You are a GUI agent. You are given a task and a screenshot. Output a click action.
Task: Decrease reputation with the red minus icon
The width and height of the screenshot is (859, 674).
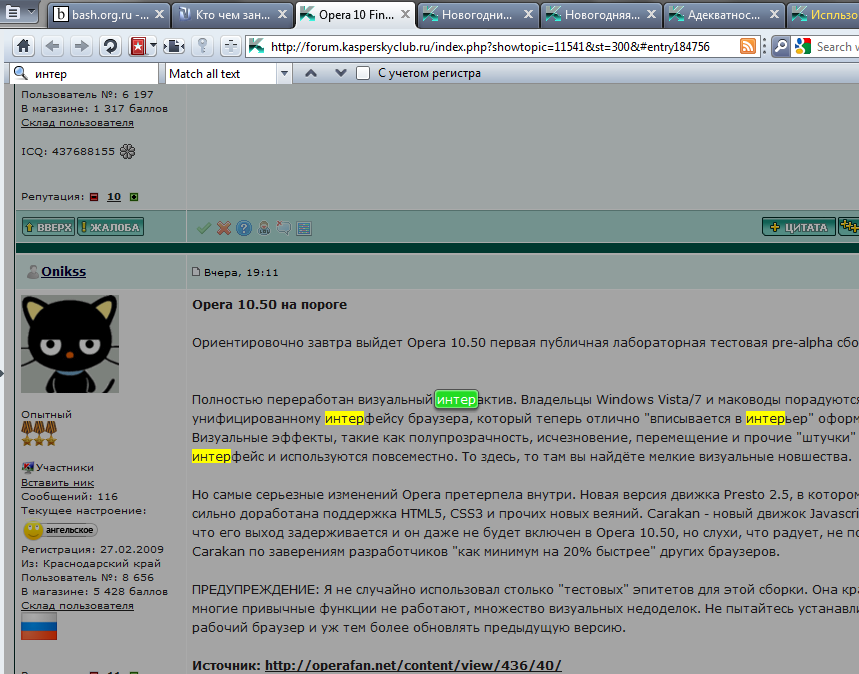(x=94, y=197)
